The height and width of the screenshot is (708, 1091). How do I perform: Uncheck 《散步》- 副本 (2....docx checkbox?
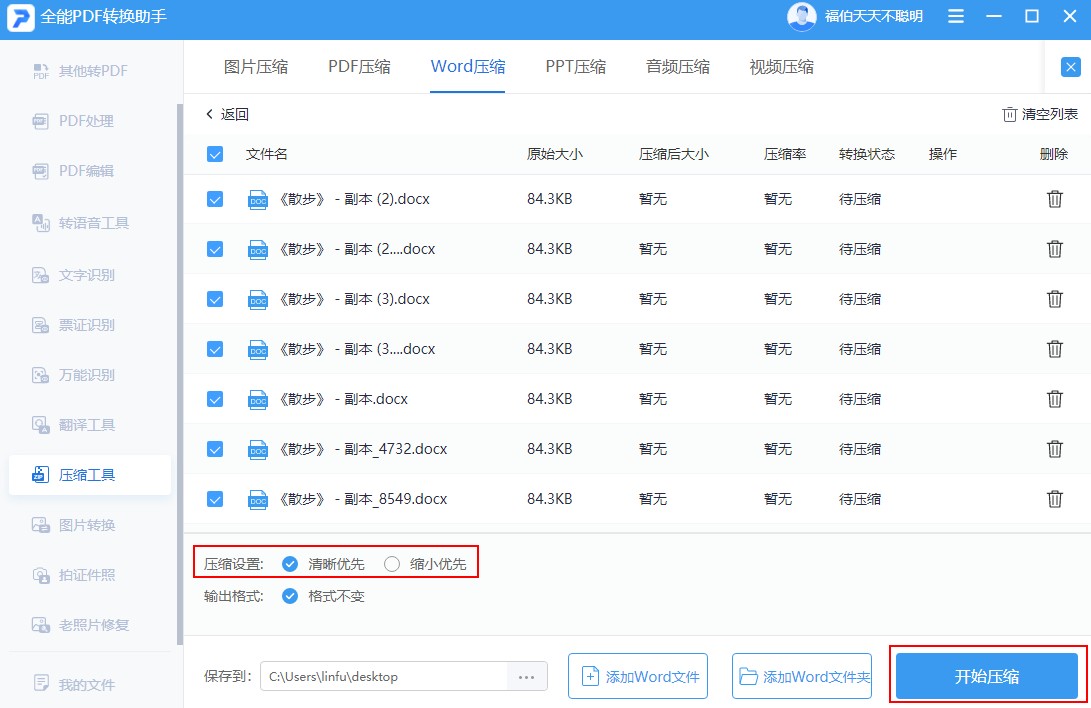pyautogui.click(x=215, y=249)
